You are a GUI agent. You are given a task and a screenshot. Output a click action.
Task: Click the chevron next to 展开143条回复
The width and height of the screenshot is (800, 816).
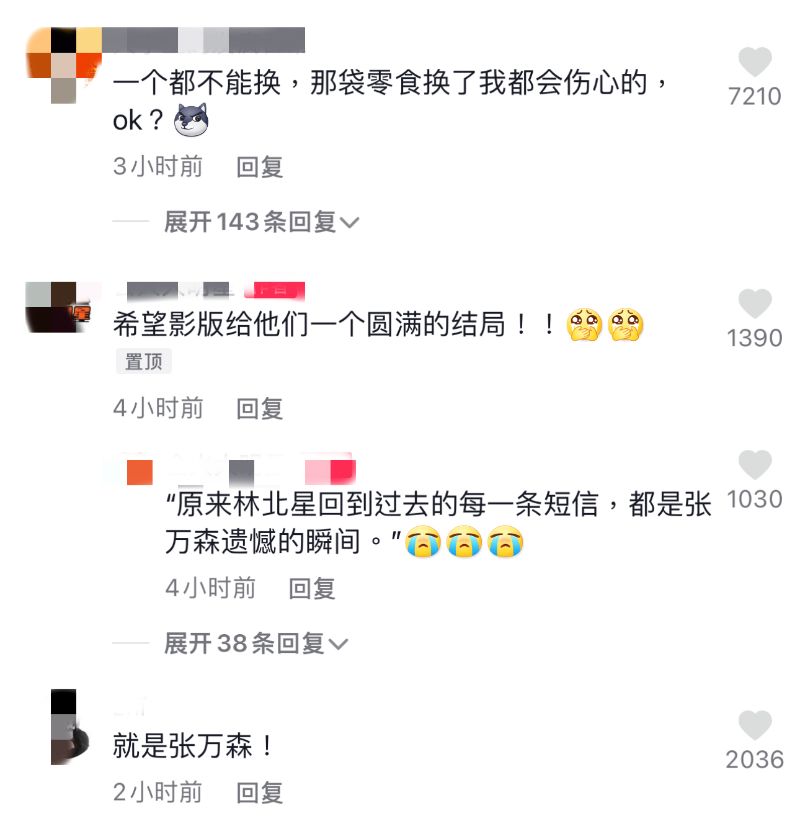(x=349, y=223)
